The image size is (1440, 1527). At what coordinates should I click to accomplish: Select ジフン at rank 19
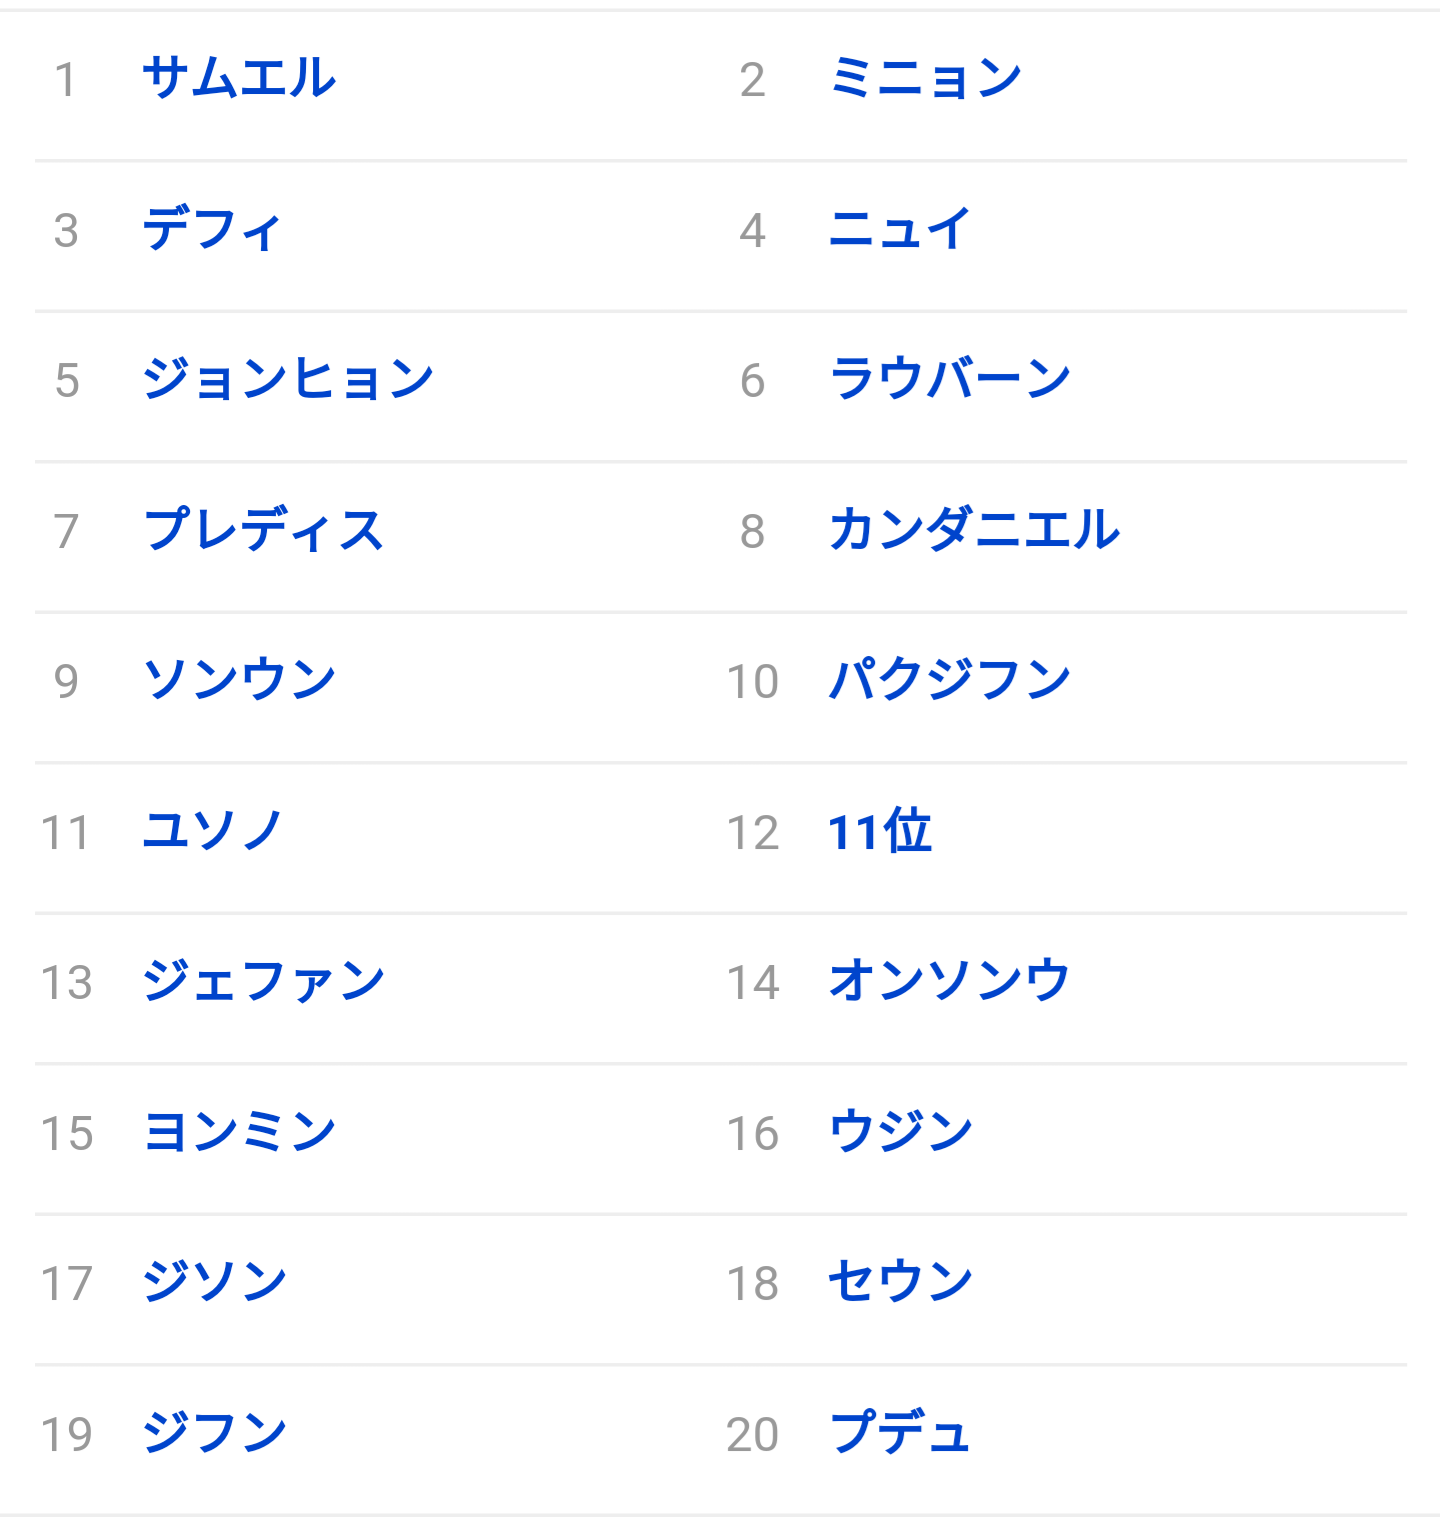point(215,1434)
